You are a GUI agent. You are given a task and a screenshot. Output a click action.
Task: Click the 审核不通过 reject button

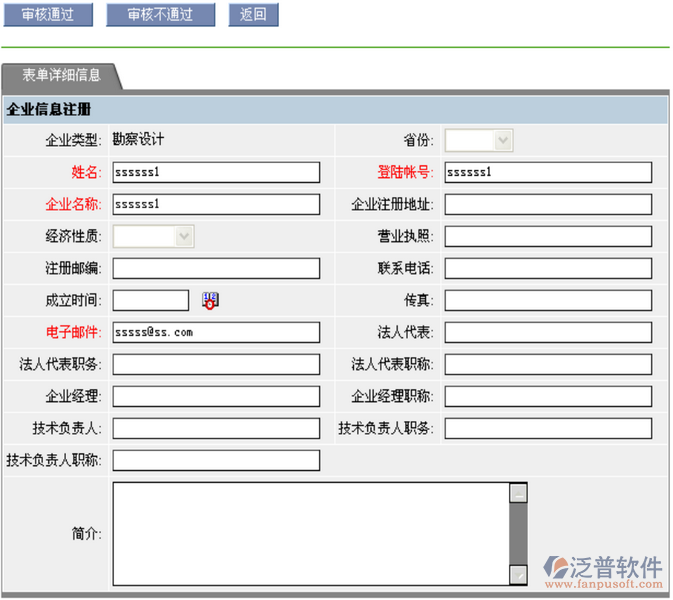[x=159, y=15]
